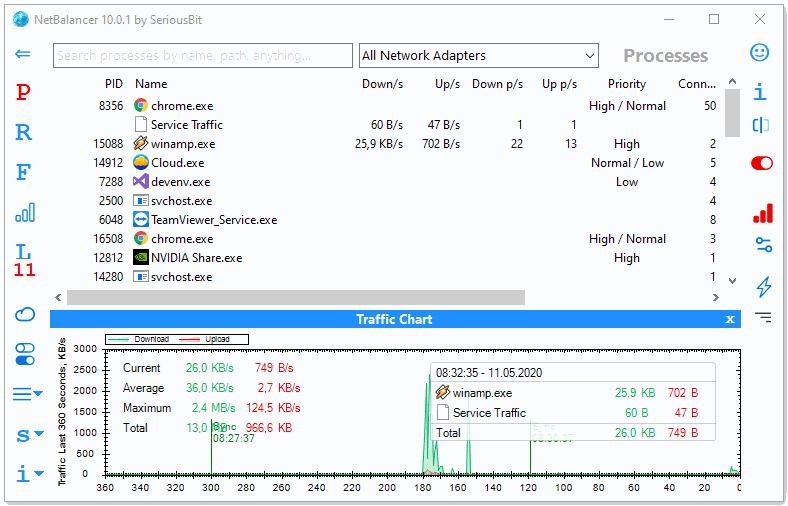Expand the blue i dropdown in left sidebar
Viewport: 788px width, 506px height.
29,474
